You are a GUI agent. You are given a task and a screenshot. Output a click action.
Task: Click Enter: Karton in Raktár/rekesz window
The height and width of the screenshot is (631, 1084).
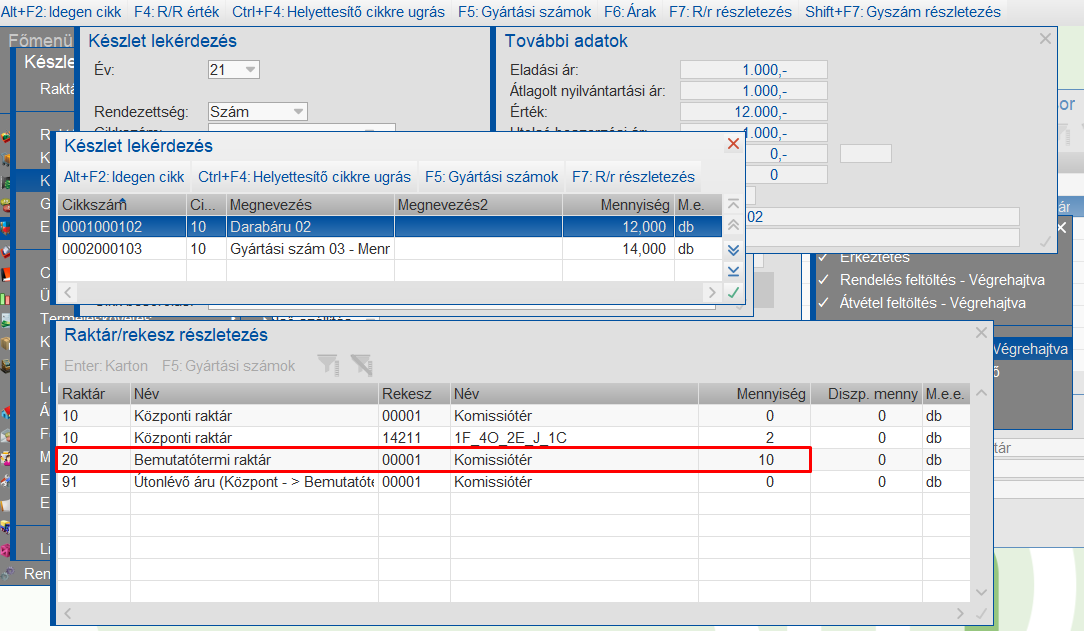pos(106,366)
